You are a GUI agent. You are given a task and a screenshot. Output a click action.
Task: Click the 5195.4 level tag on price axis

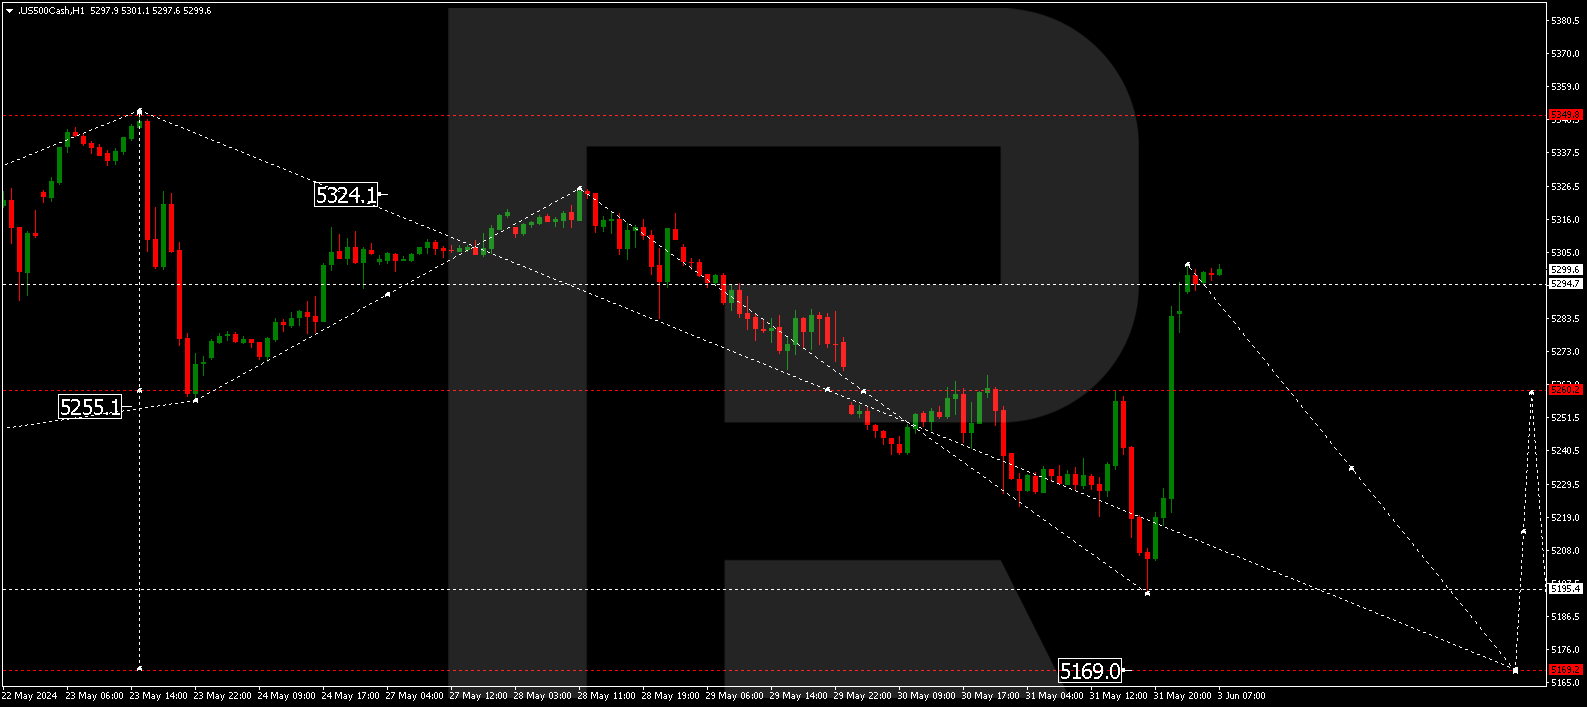(x=1565, y=589)
